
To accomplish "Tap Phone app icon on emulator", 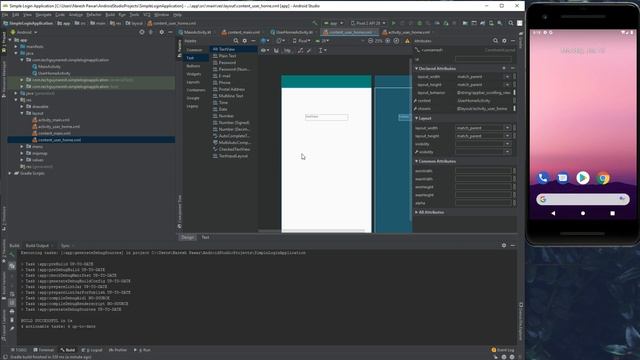I will click(x=542, y=178).
